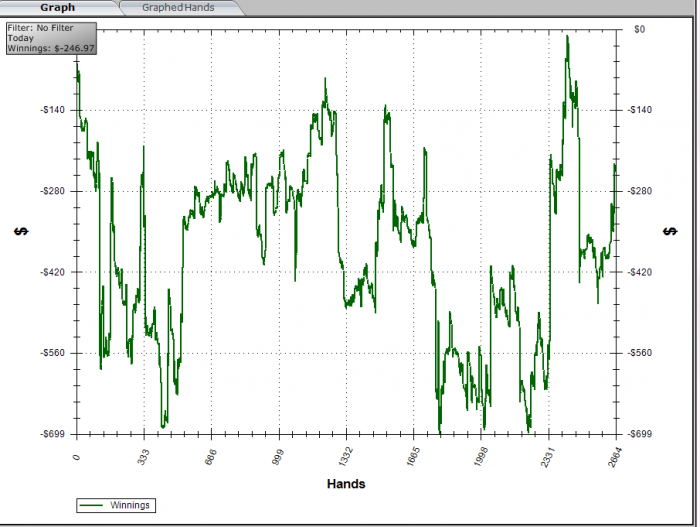Click the right-axis -$420 label
700x527 pixels.
pyautogui.click(x=639, y=272)
